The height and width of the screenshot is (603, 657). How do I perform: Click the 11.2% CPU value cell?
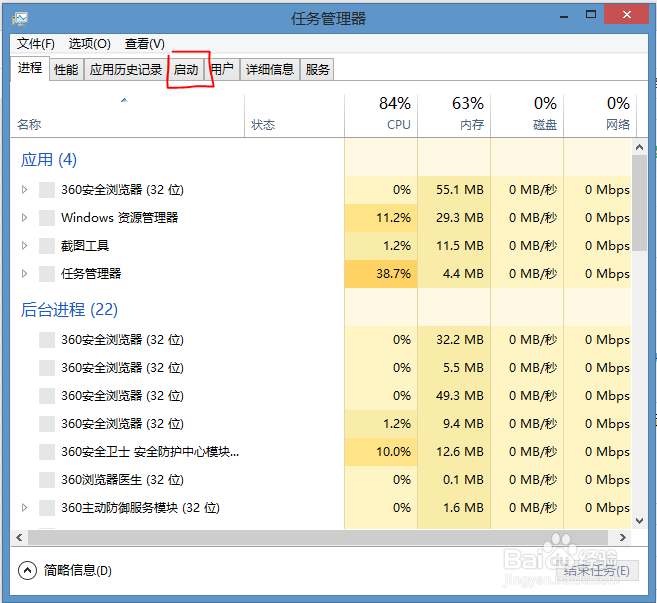pyautogui.click(x=381, y=218)
